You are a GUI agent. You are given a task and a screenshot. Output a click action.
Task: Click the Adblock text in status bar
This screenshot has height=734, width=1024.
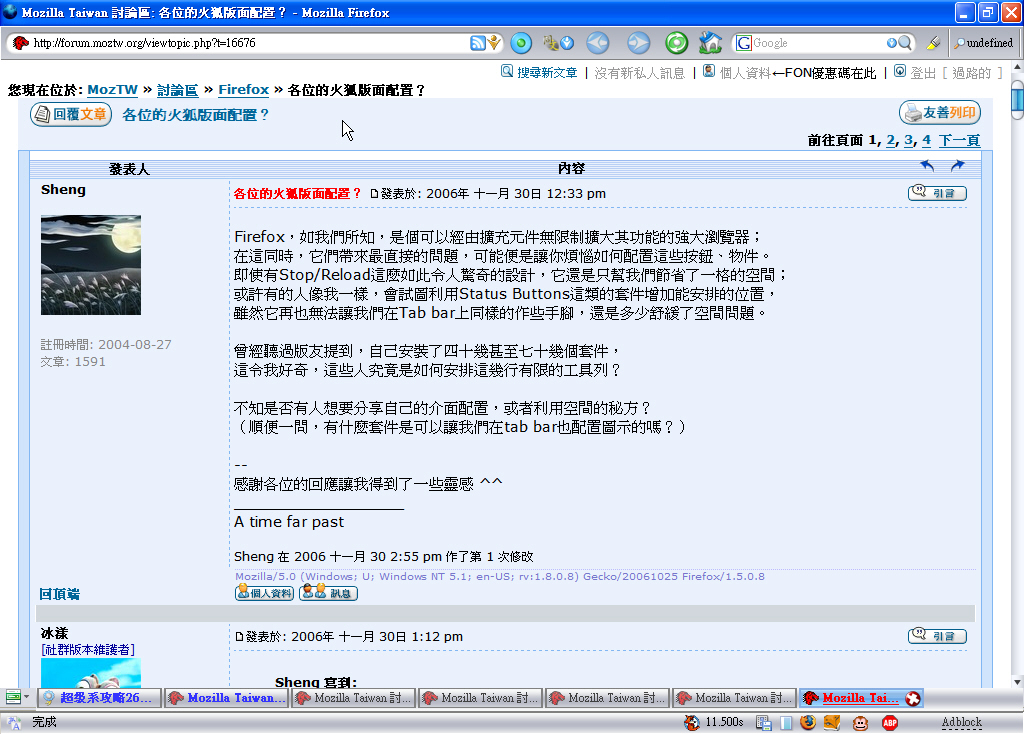[x=961, y=722]
